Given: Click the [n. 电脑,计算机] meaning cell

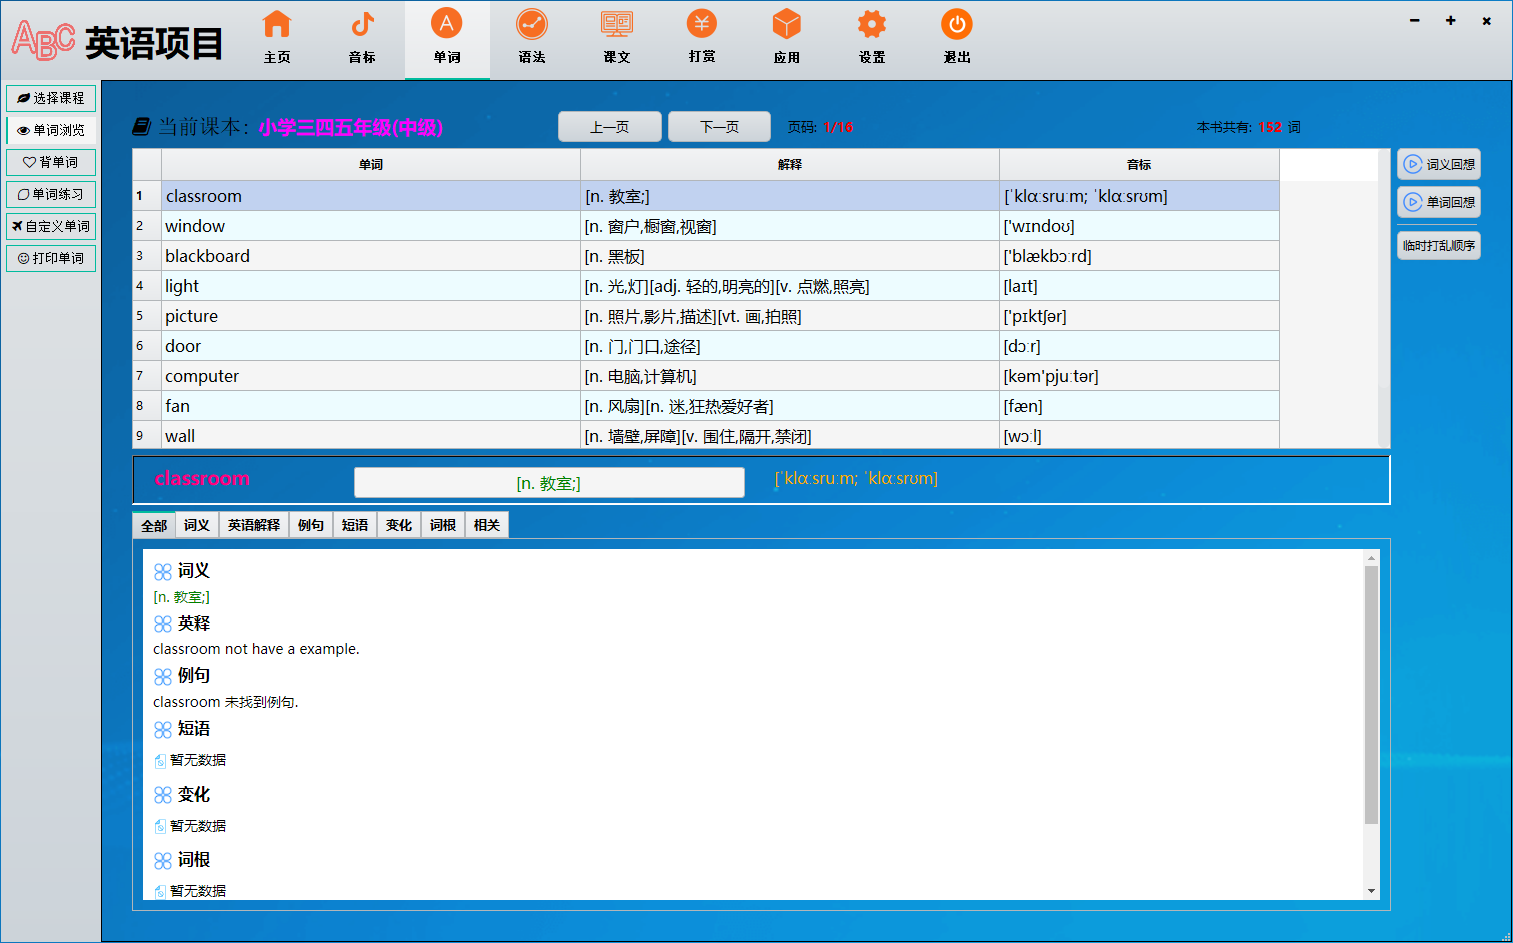Looking at the screenshot, I should click(x=790, y=376).
